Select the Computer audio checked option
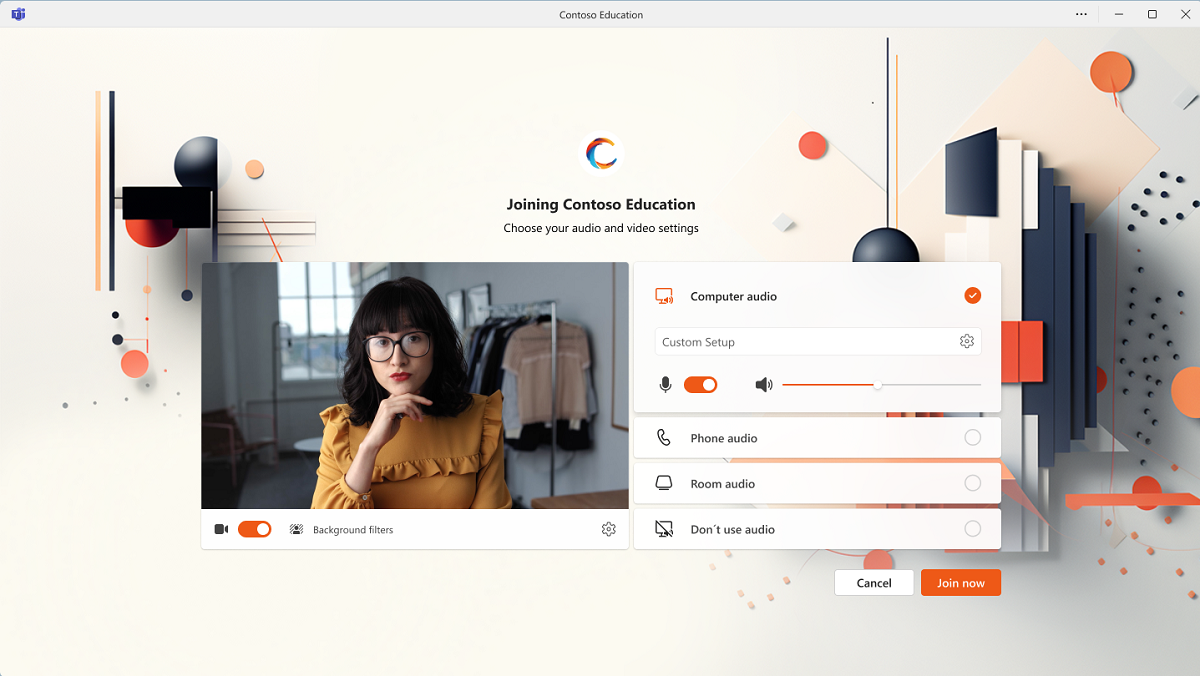The width and height of the screenshot is (1200, 676). tap(972, 296)
